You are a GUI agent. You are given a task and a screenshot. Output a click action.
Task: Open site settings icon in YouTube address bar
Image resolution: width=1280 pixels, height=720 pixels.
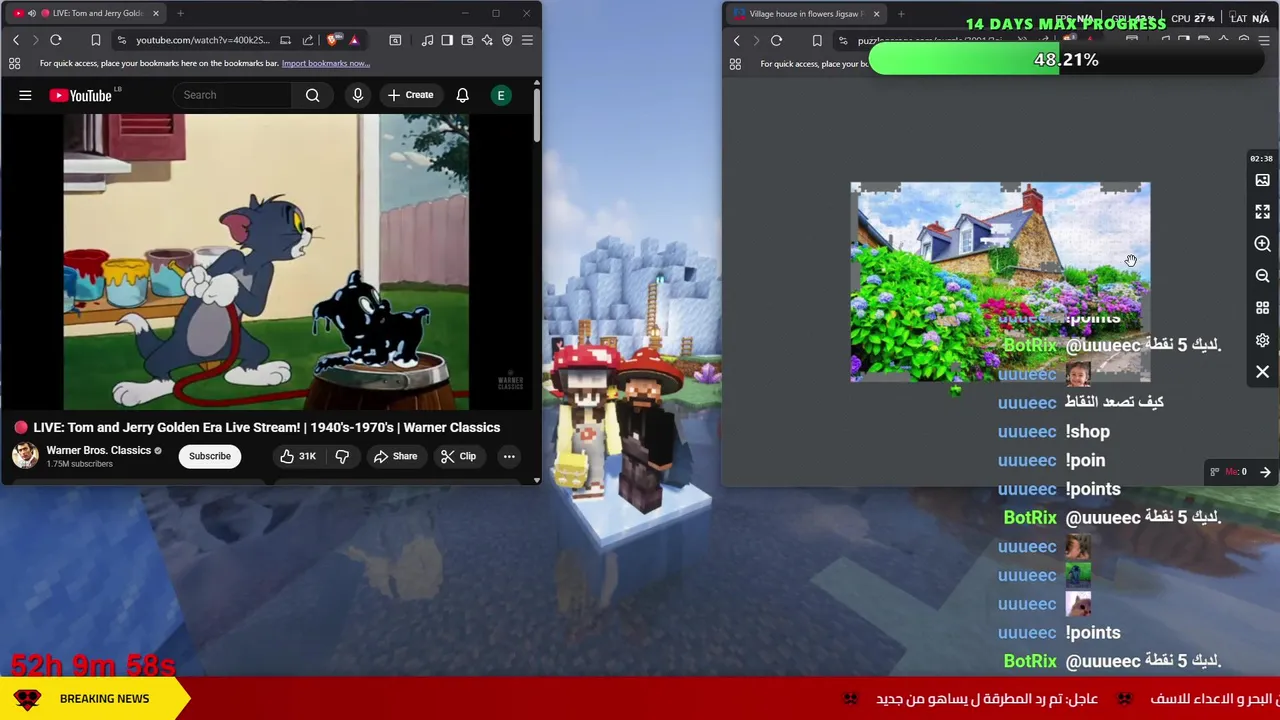point(121,40)
